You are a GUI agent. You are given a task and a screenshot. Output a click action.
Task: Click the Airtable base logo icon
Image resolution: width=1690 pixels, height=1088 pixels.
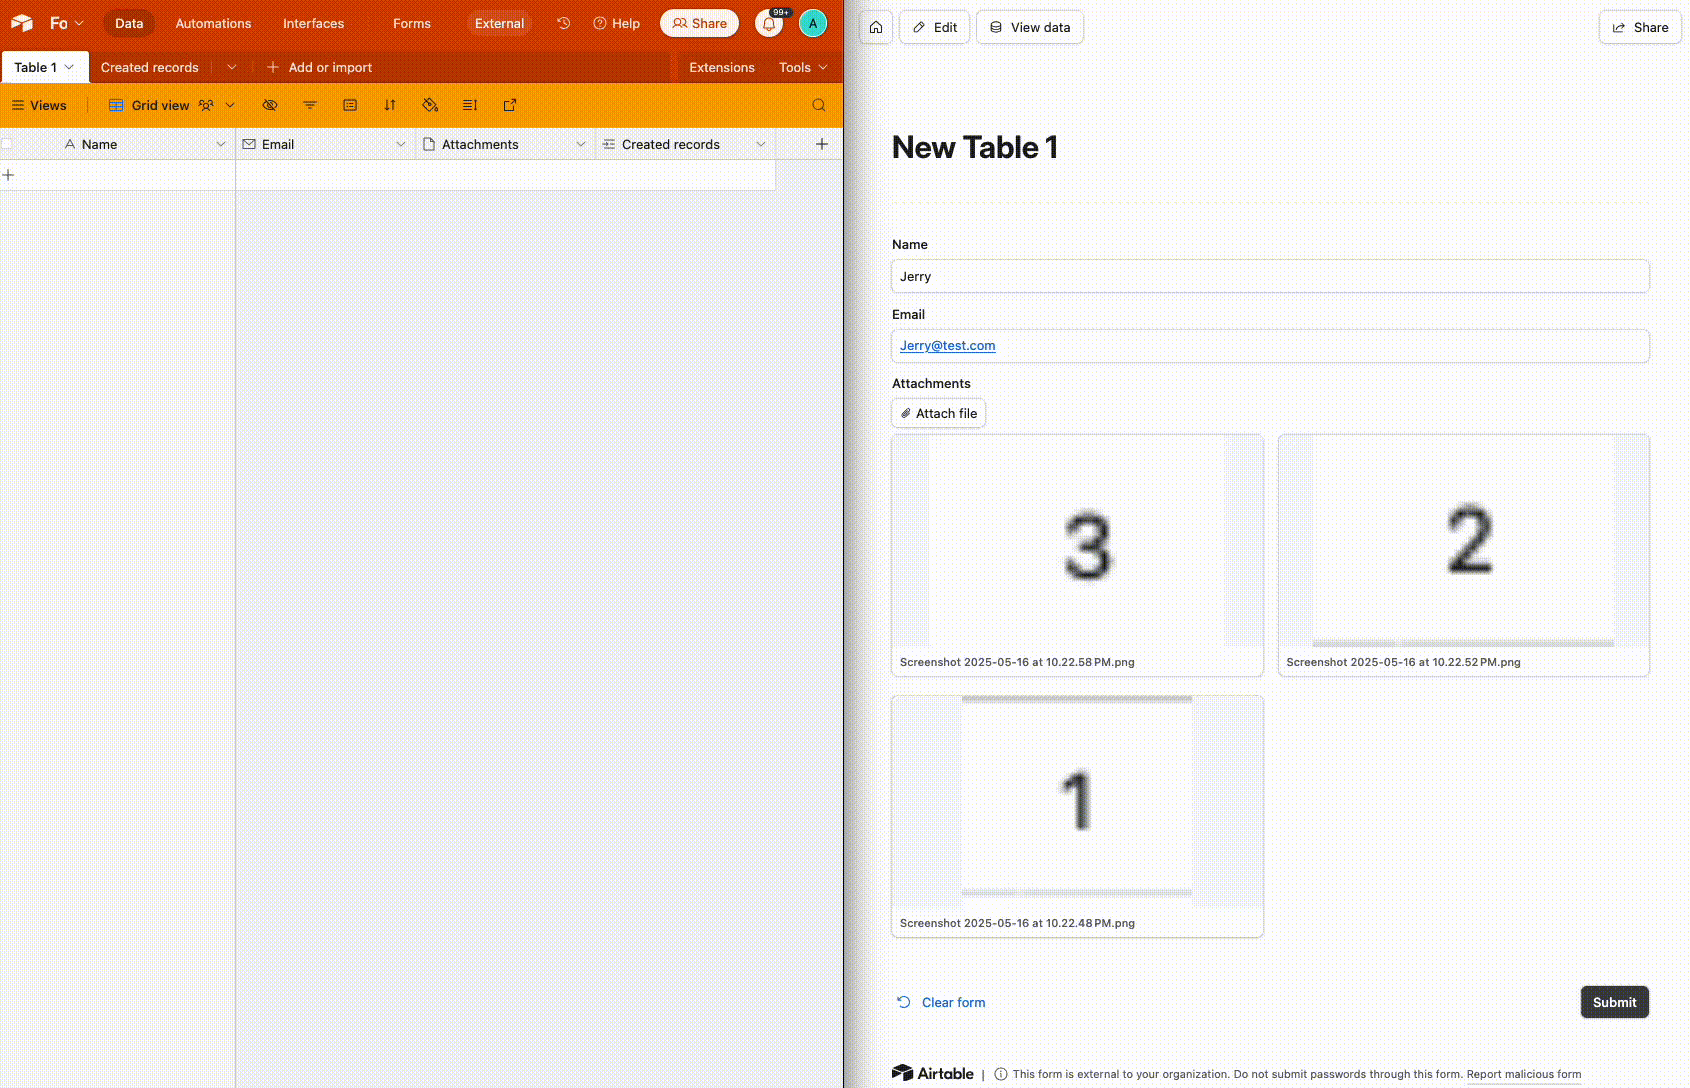tap(22, 23)
